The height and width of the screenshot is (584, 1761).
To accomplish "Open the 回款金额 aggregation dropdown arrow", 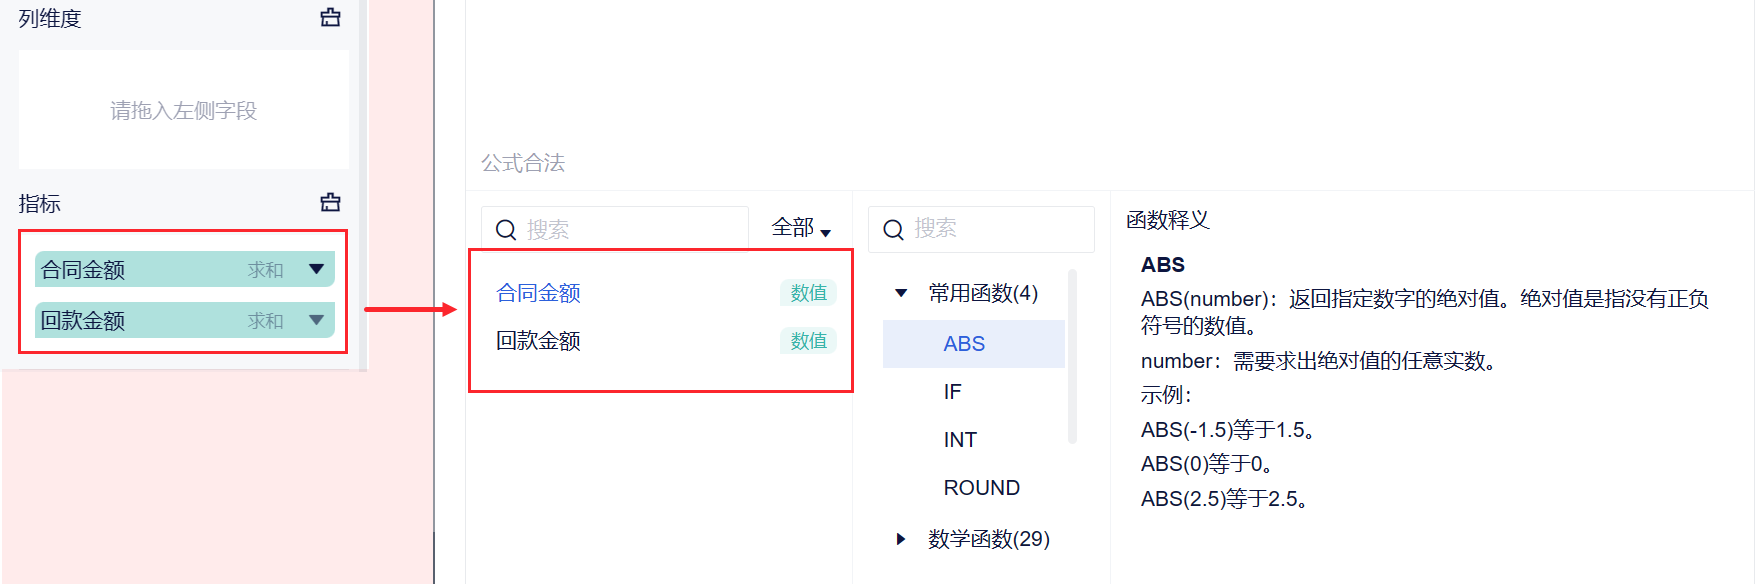I will 316,320.
